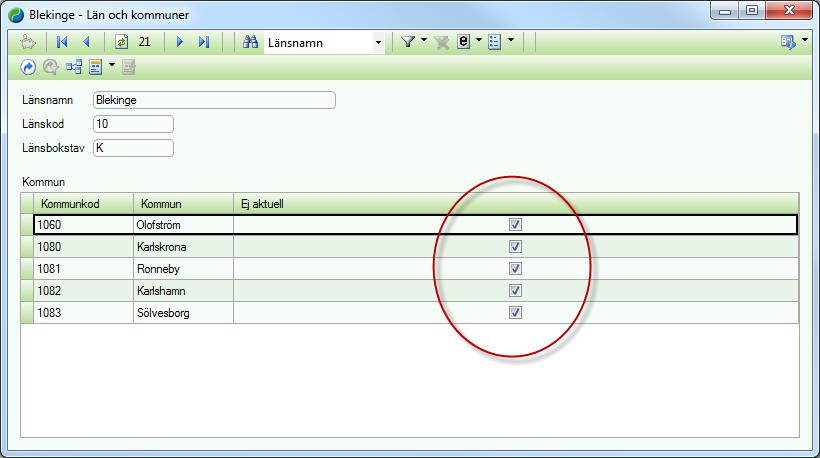Toggle Ej aktuell checkbox for Karlskrona
820x458 pixels.
tap(515, 247)
